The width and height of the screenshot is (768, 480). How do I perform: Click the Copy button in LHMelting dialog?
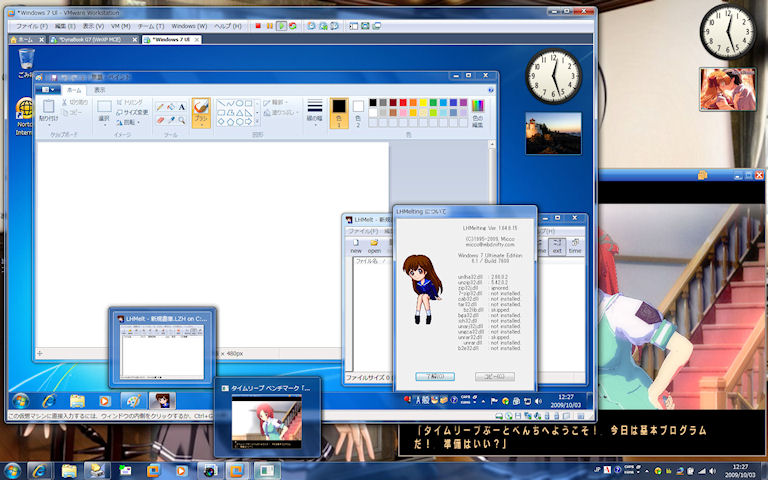495,376
